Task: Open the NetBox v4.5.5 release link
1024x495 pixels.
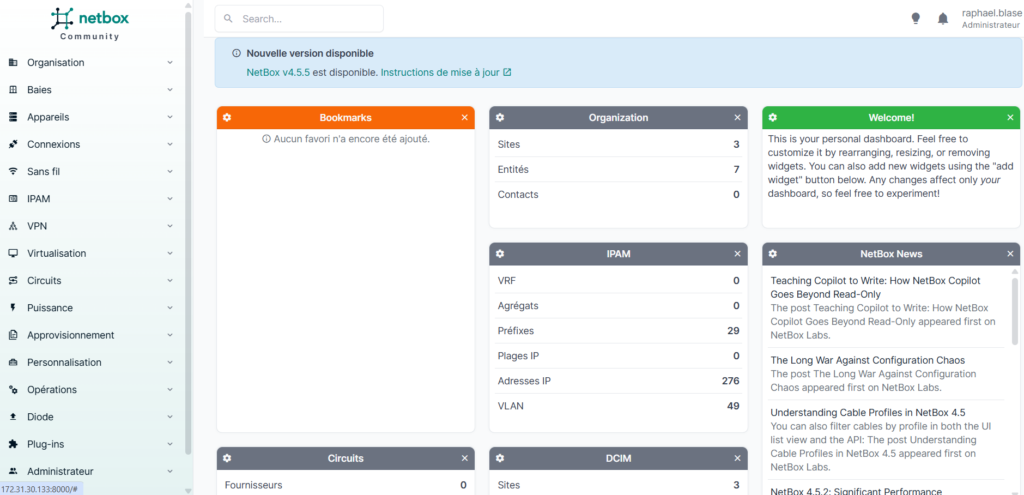Action: [278, 72]
